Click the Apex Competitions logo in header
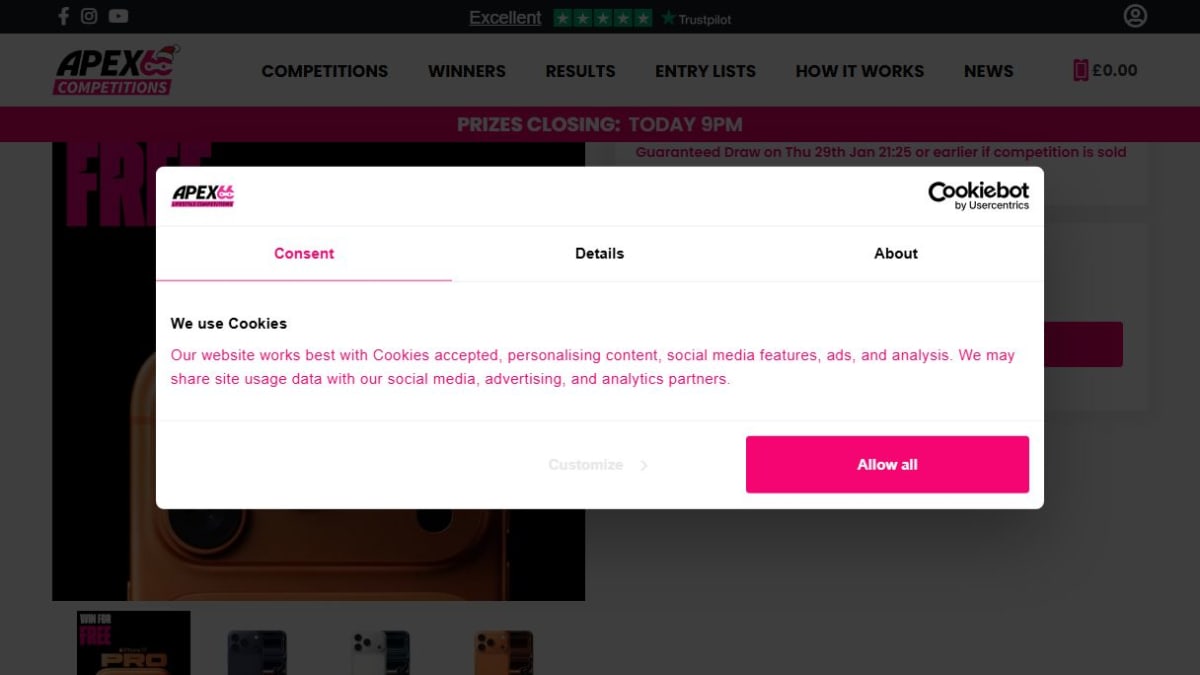This screenshot has height=675, width=1200. click(x=116, y=70)
